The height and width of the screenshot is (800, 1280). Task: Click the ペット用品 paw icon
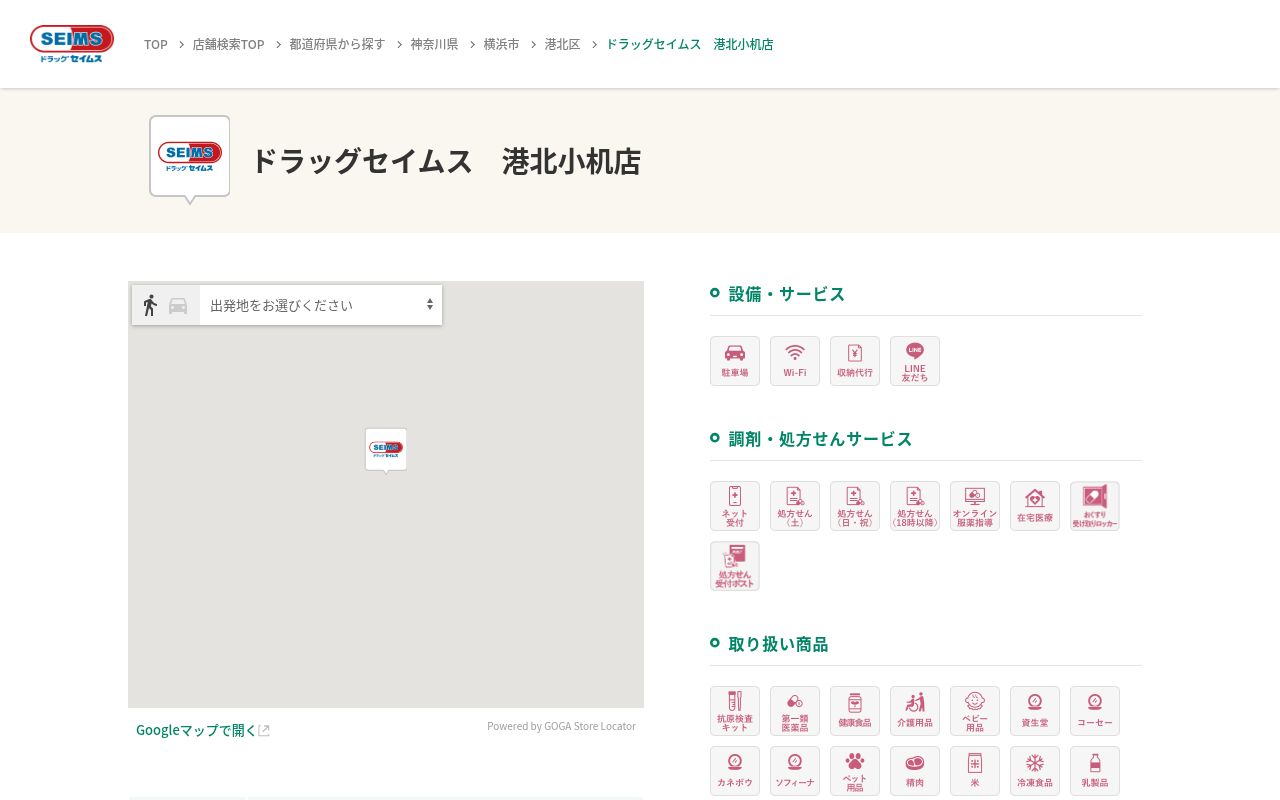click(x=855, y=771)
